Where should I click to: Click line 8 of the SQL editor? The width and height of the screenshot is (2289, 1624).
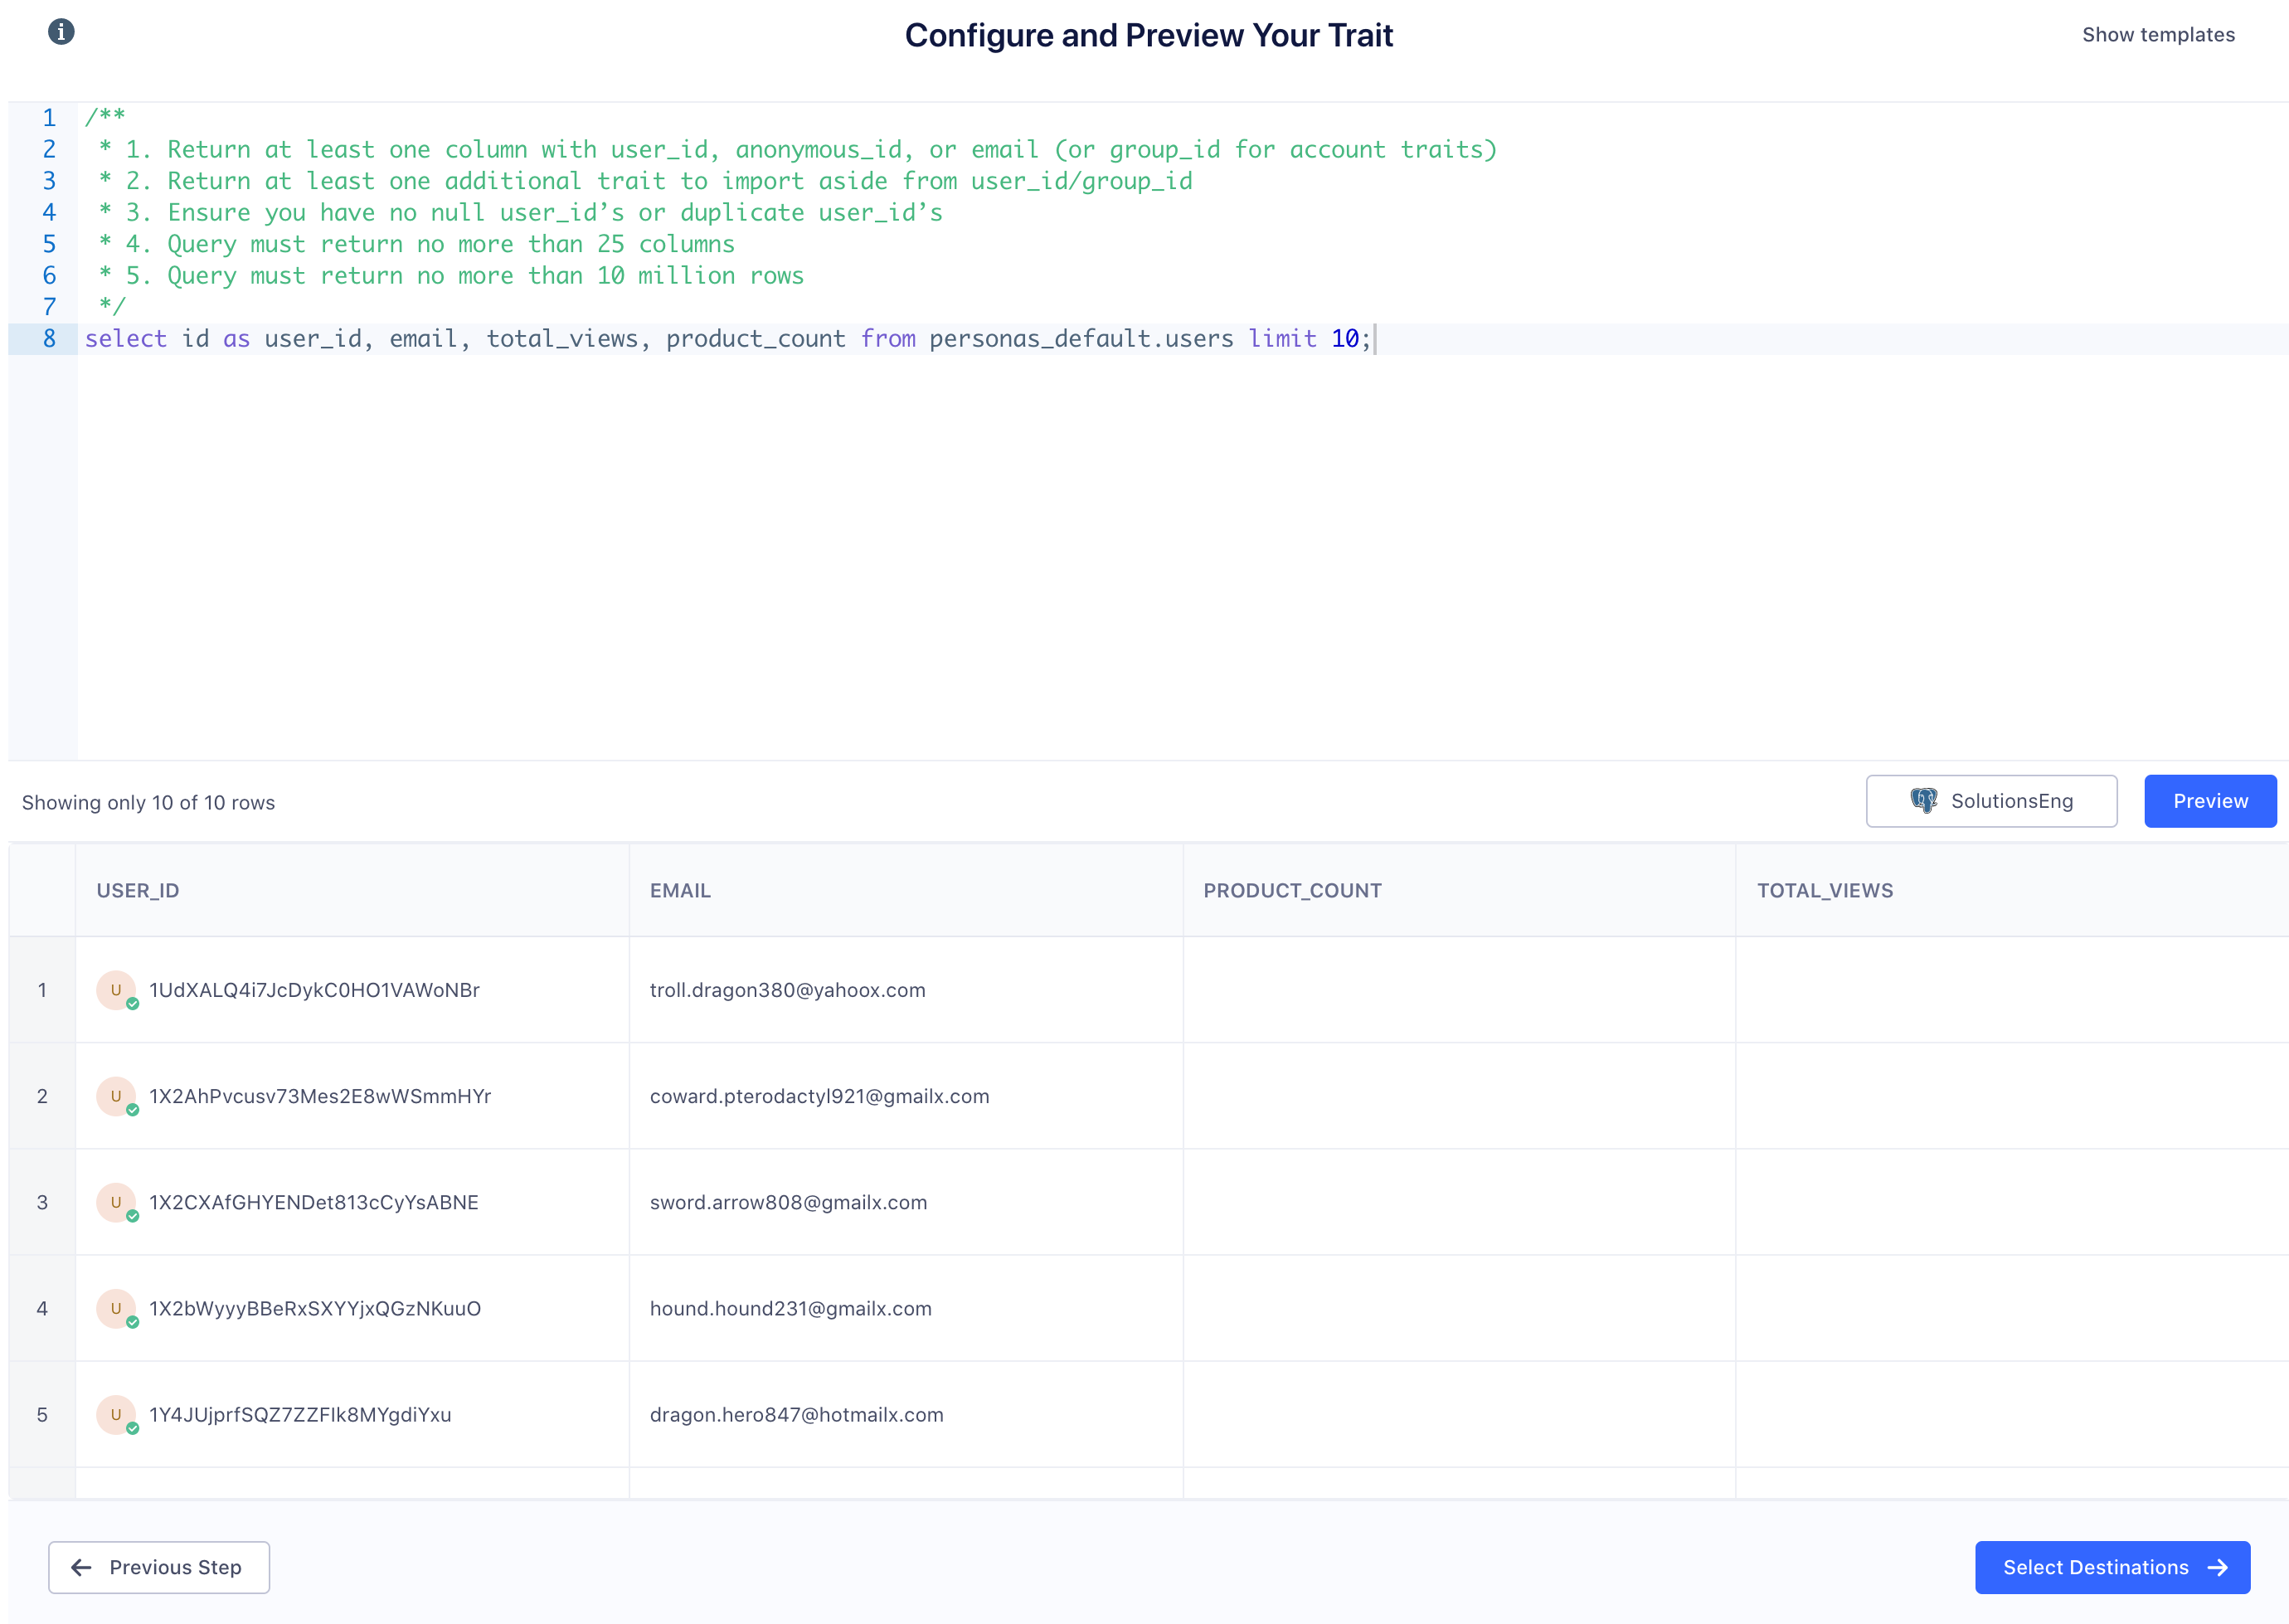tap(727, 339)
